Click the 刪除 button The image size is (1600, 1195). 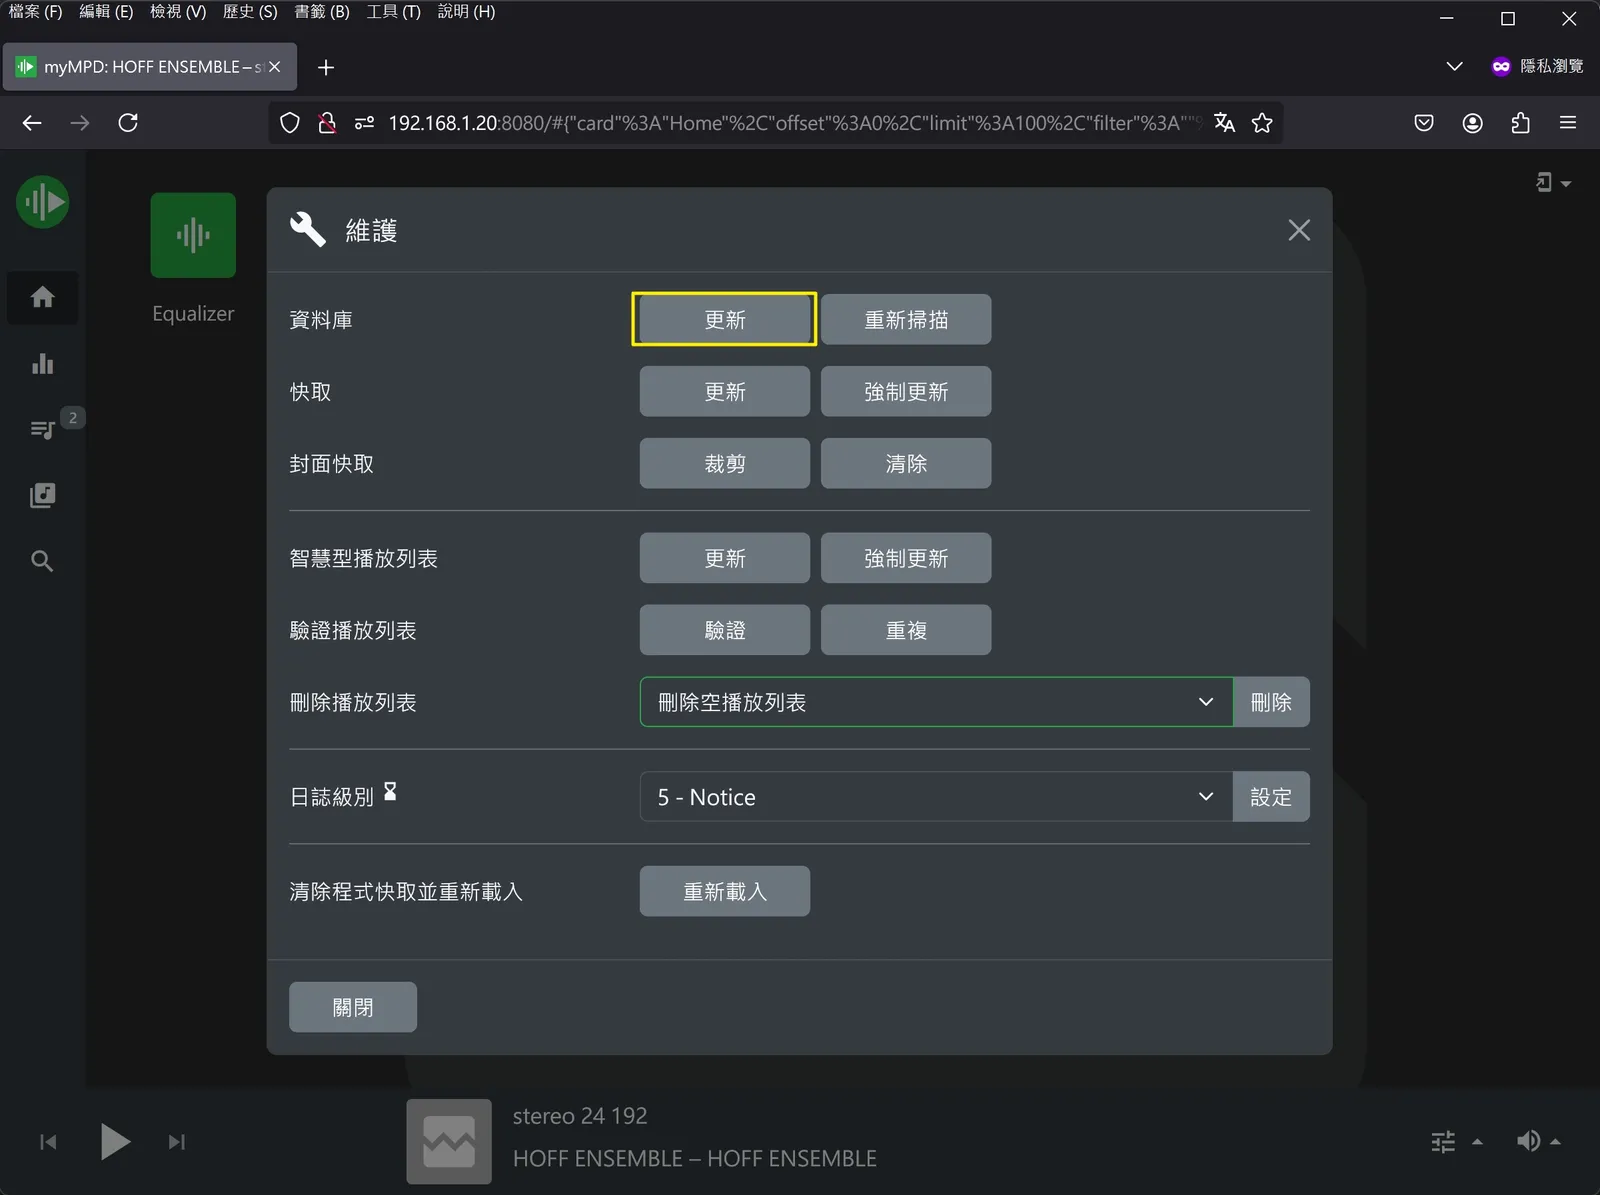coord(1271,702)
